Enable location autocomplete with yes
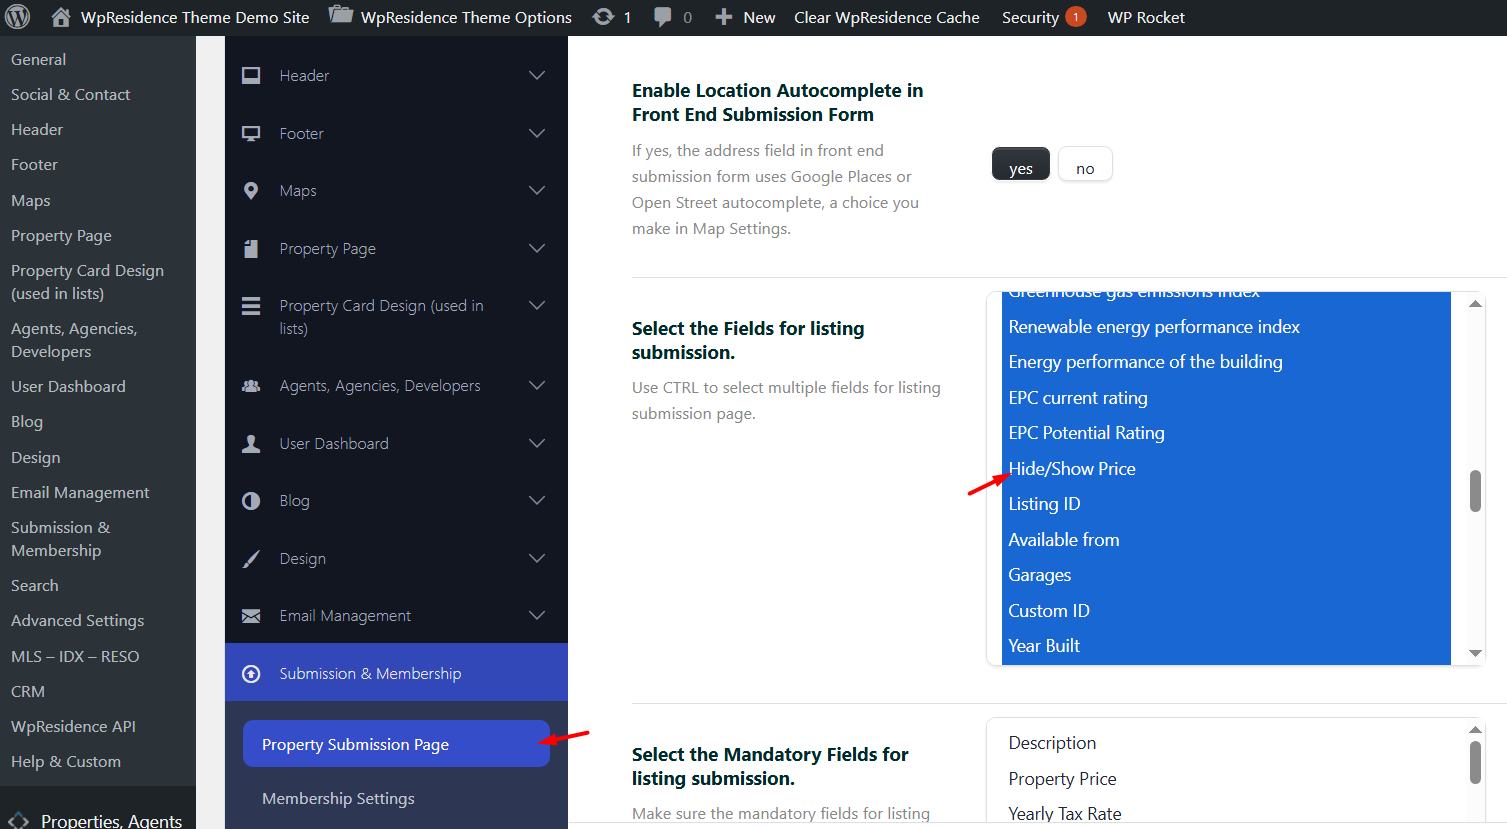This screenshot has width=1507, height=829. tap(1020, 165)
